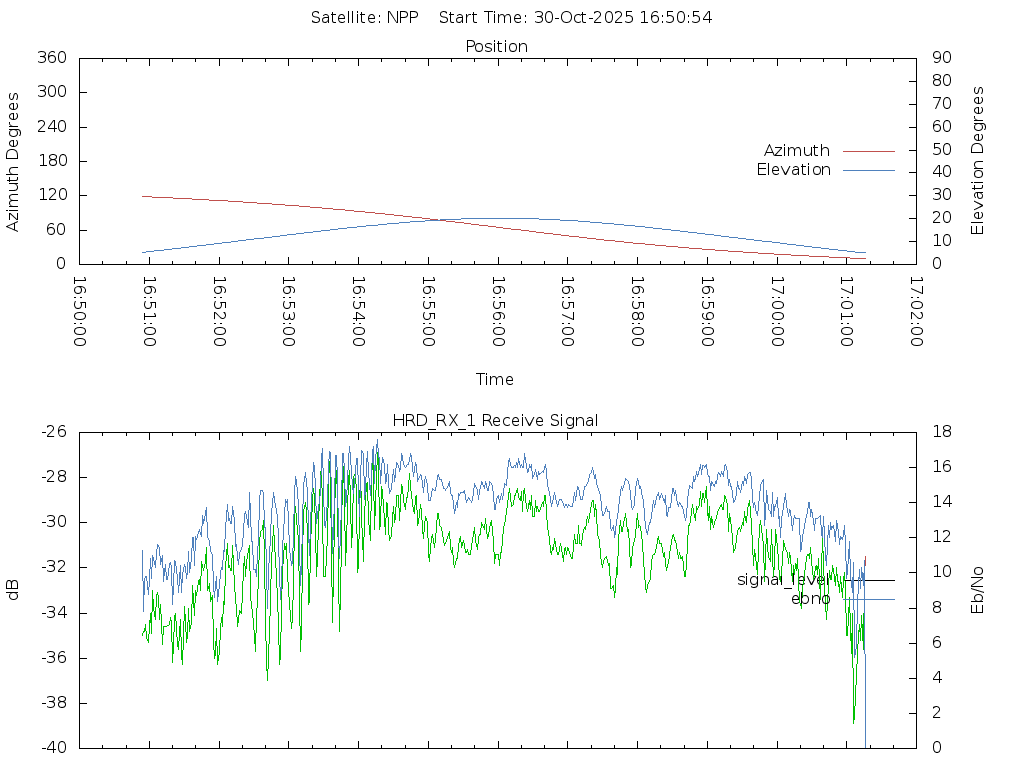Click the 17:01:00 time tick label
Viewport: 1024px width, 768px height.
tap(846, 312)
